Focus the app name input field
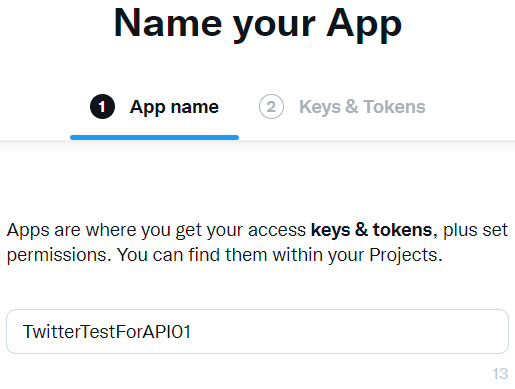The image size is (515, 389). point(257,331)
